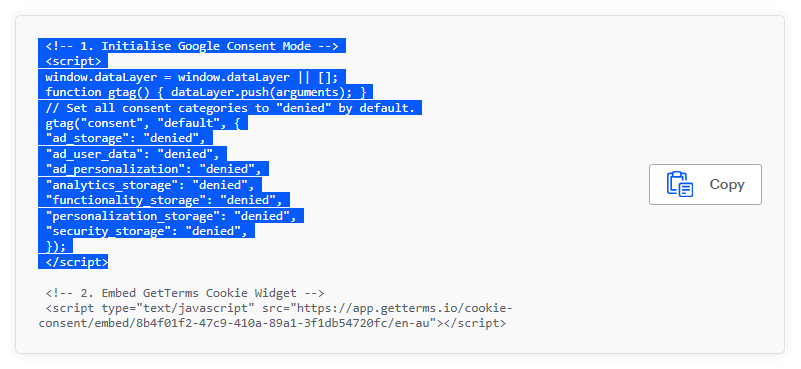Click the highlighted closing </script> tag
801x369 pixels.
77,262
